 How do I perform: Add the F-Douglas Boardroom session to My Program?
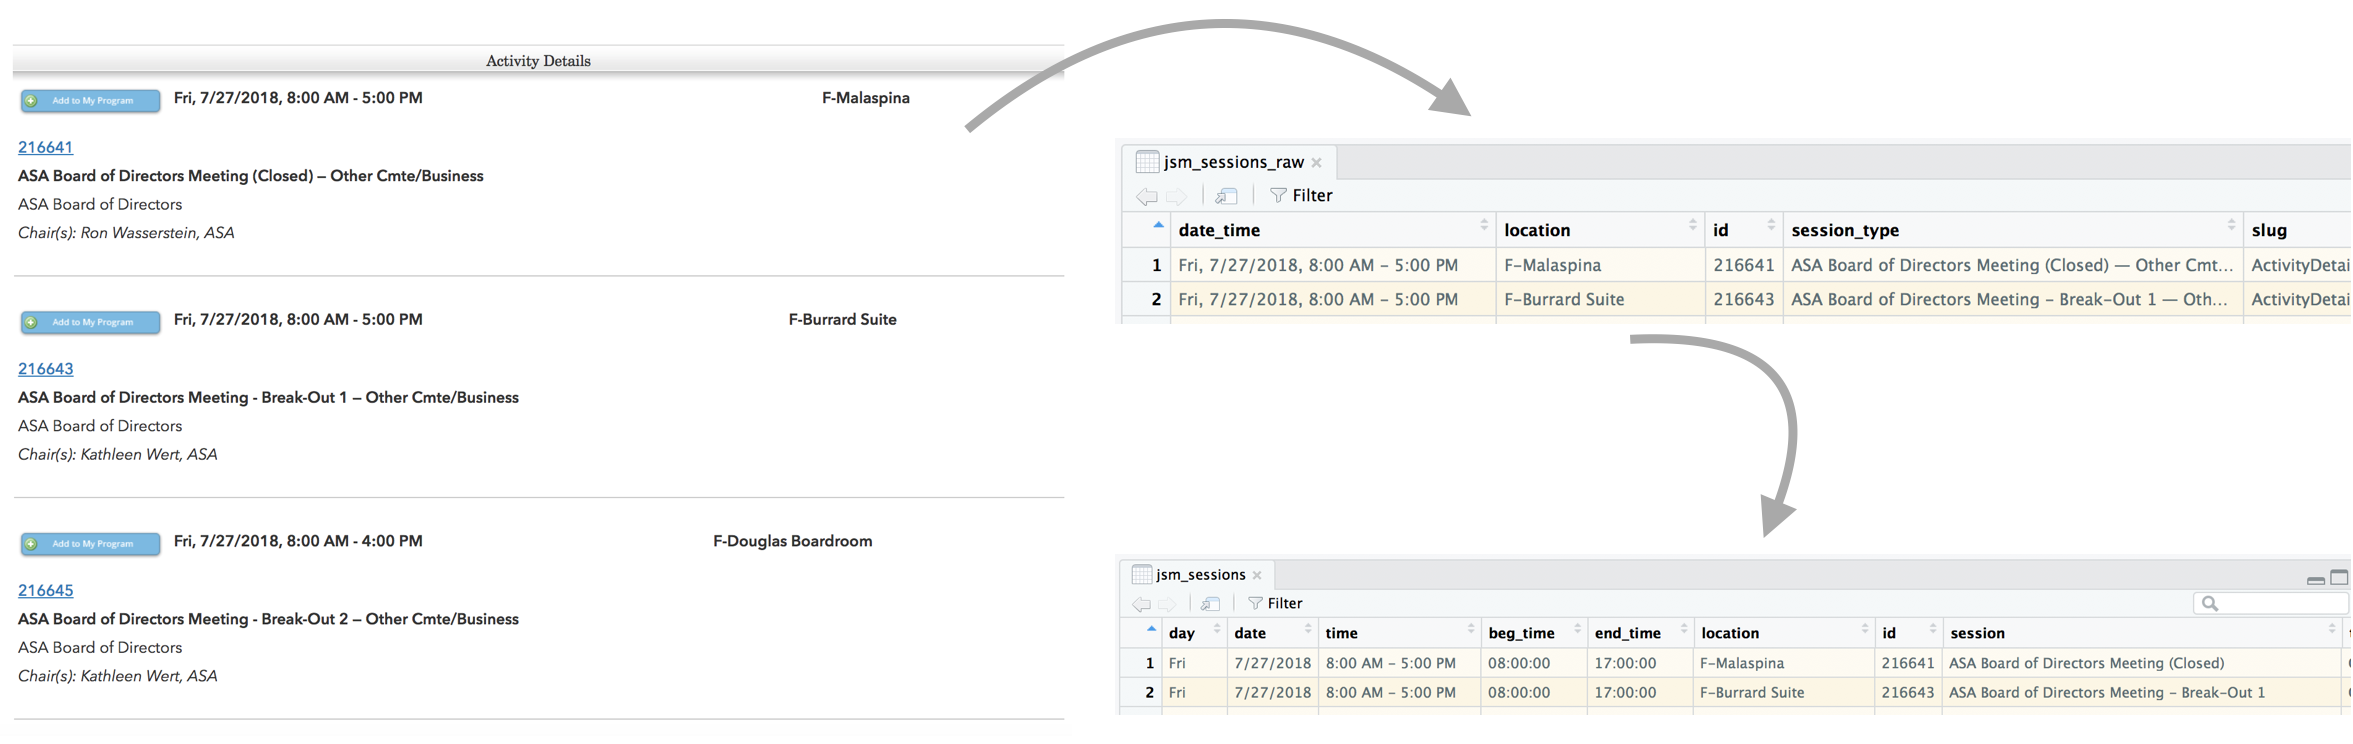91,544
